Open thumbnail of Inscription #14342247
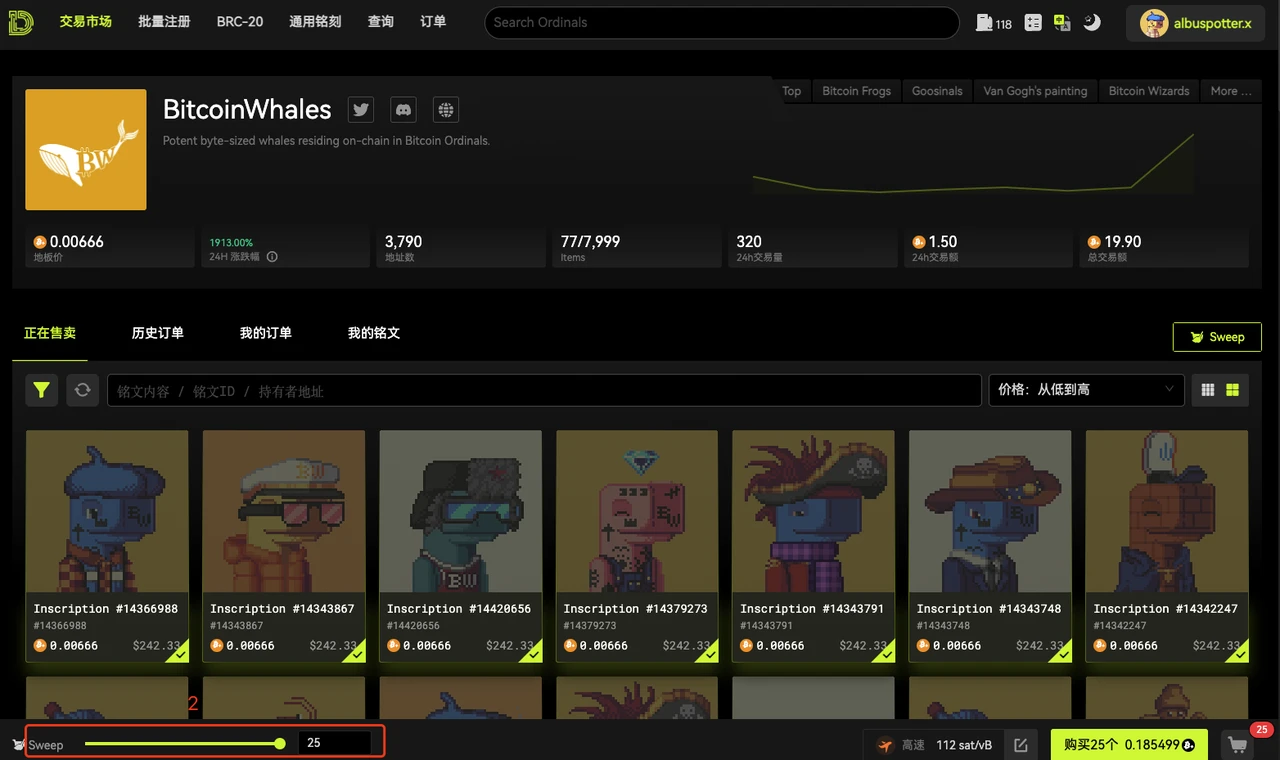Image resolution: width=1280 pixels, height=760 pixels. pyautogui.click(x=1167, y=512)
